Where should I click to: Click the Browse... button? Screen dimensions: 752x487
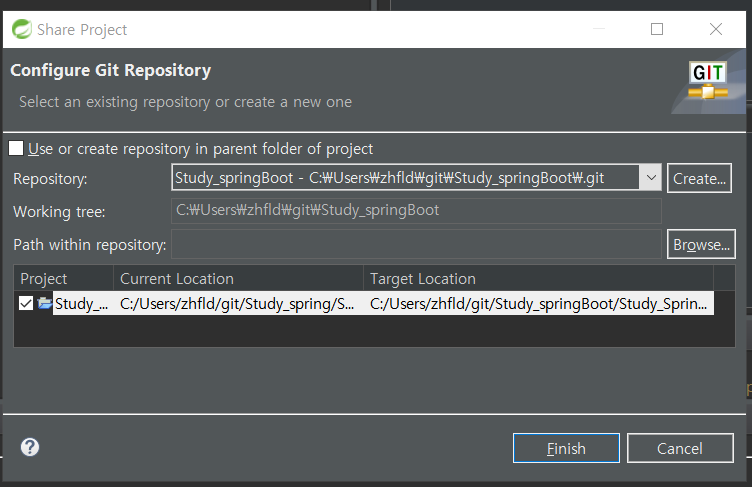[701, 244]
